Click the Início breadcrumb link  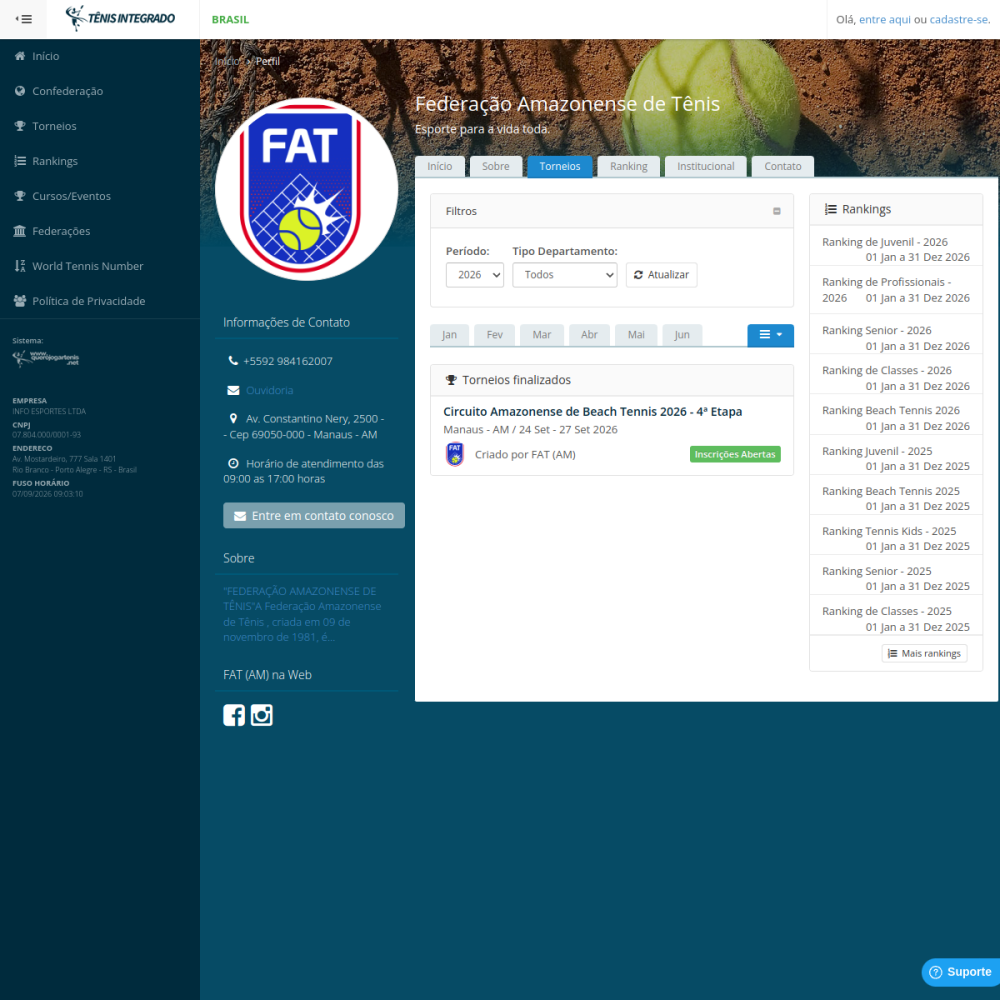click(x=227, y=61)
